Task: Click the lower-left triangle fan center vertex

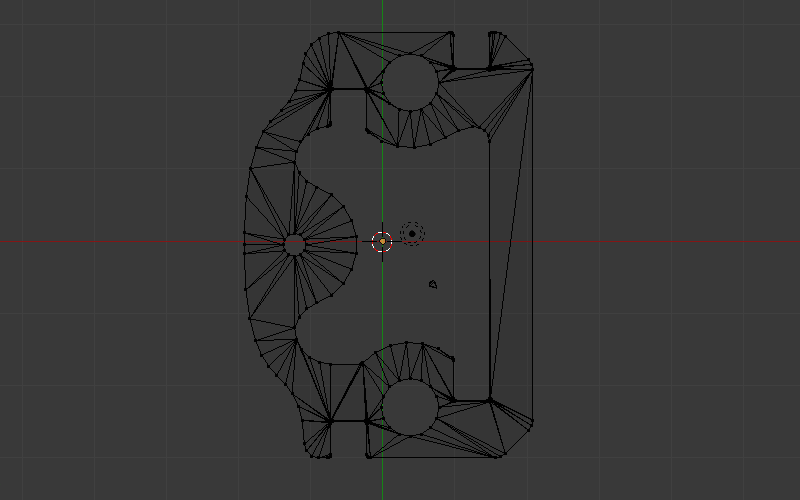Action: pyautogui.click(x=330, y=422)
